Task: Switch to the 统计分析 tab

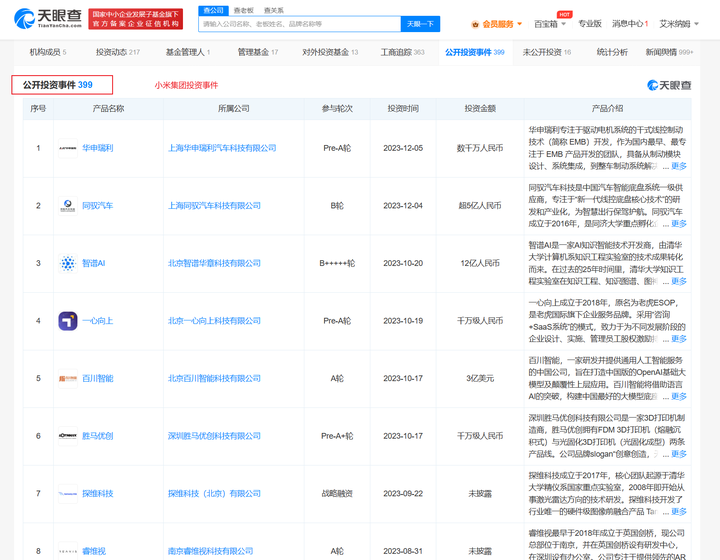Action: (x=612, y=52)
